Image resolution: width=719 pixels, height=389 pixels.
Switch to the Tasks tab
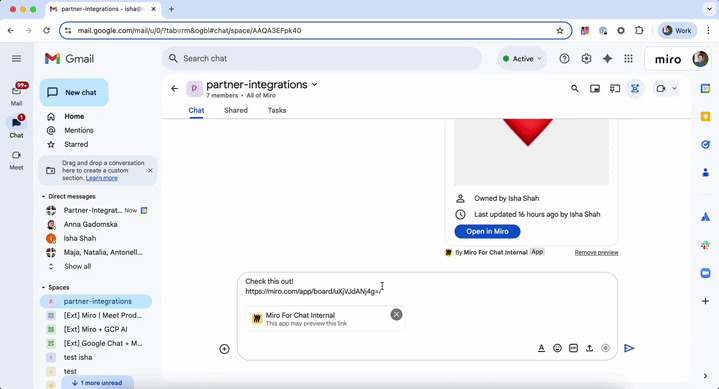coord(277,110)
